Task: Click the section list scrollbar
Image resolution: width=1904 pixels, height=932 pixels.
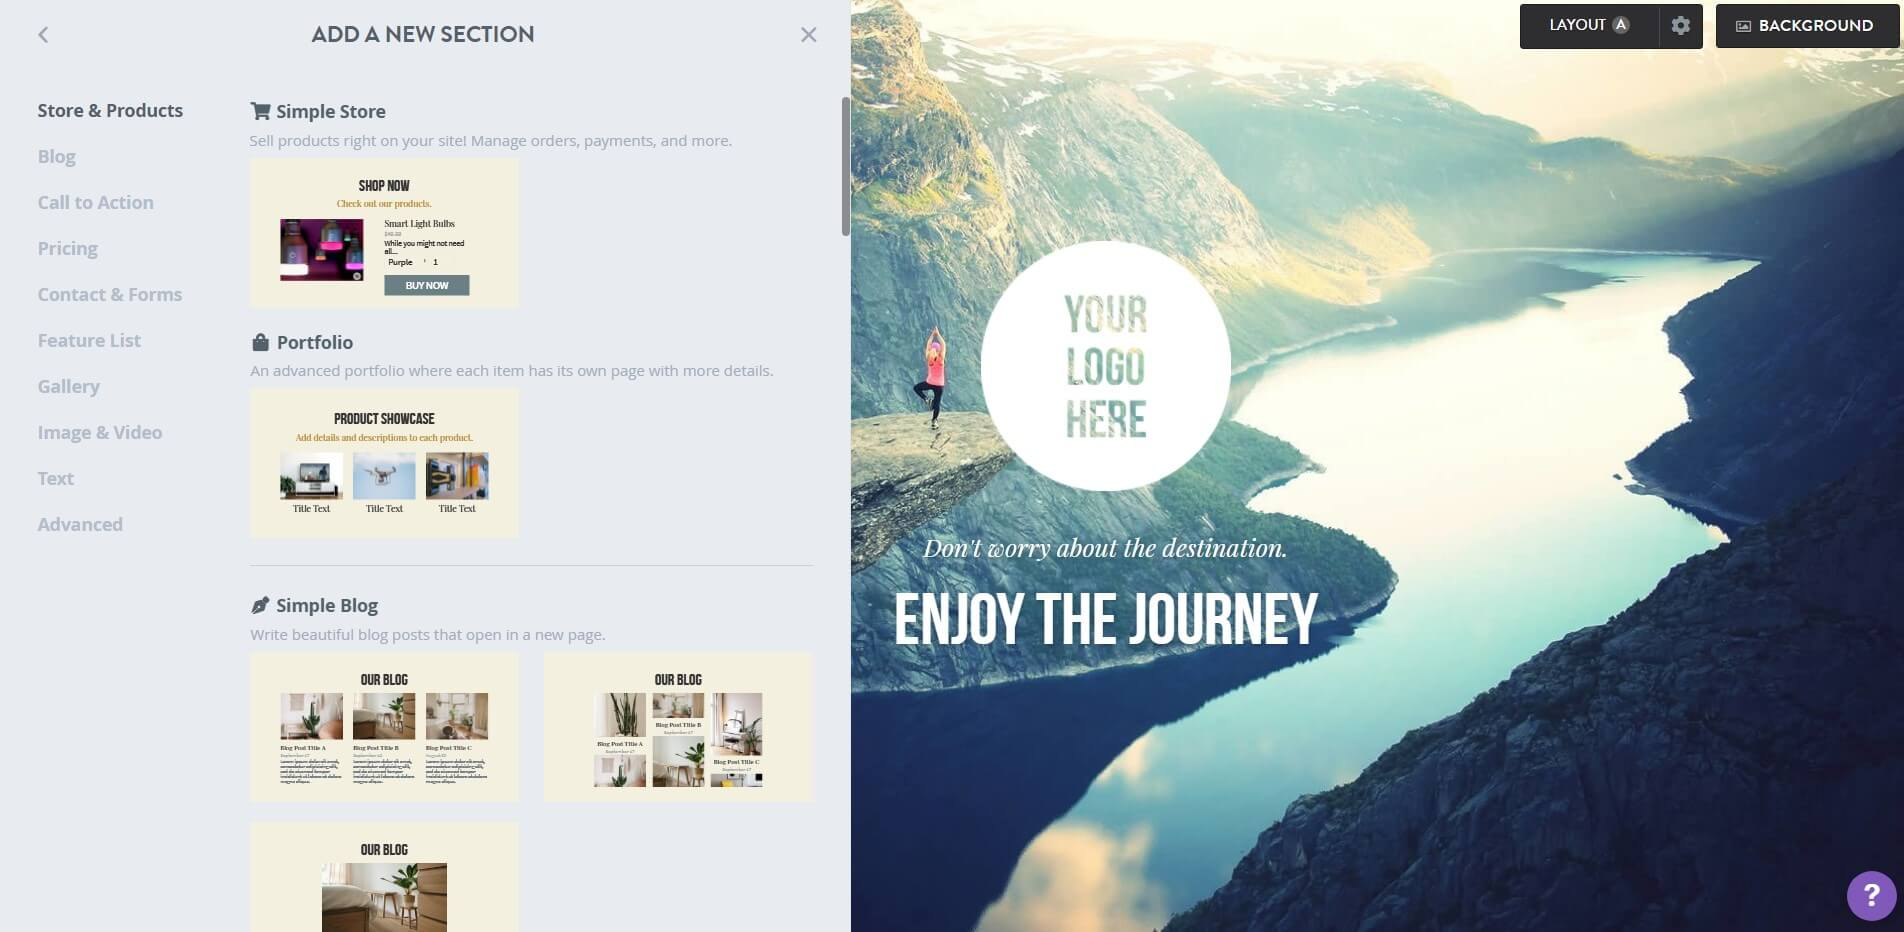Action: click(x=845, y=167)
